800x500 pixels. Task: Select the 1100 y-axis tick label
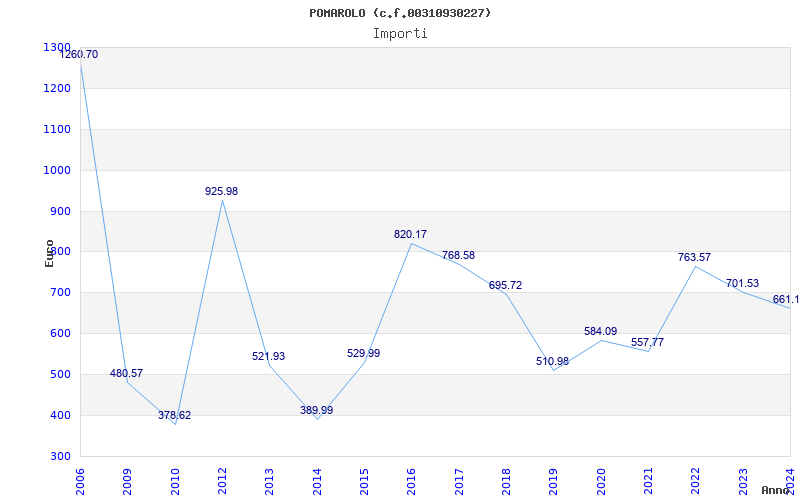click(x=57, y=130)
